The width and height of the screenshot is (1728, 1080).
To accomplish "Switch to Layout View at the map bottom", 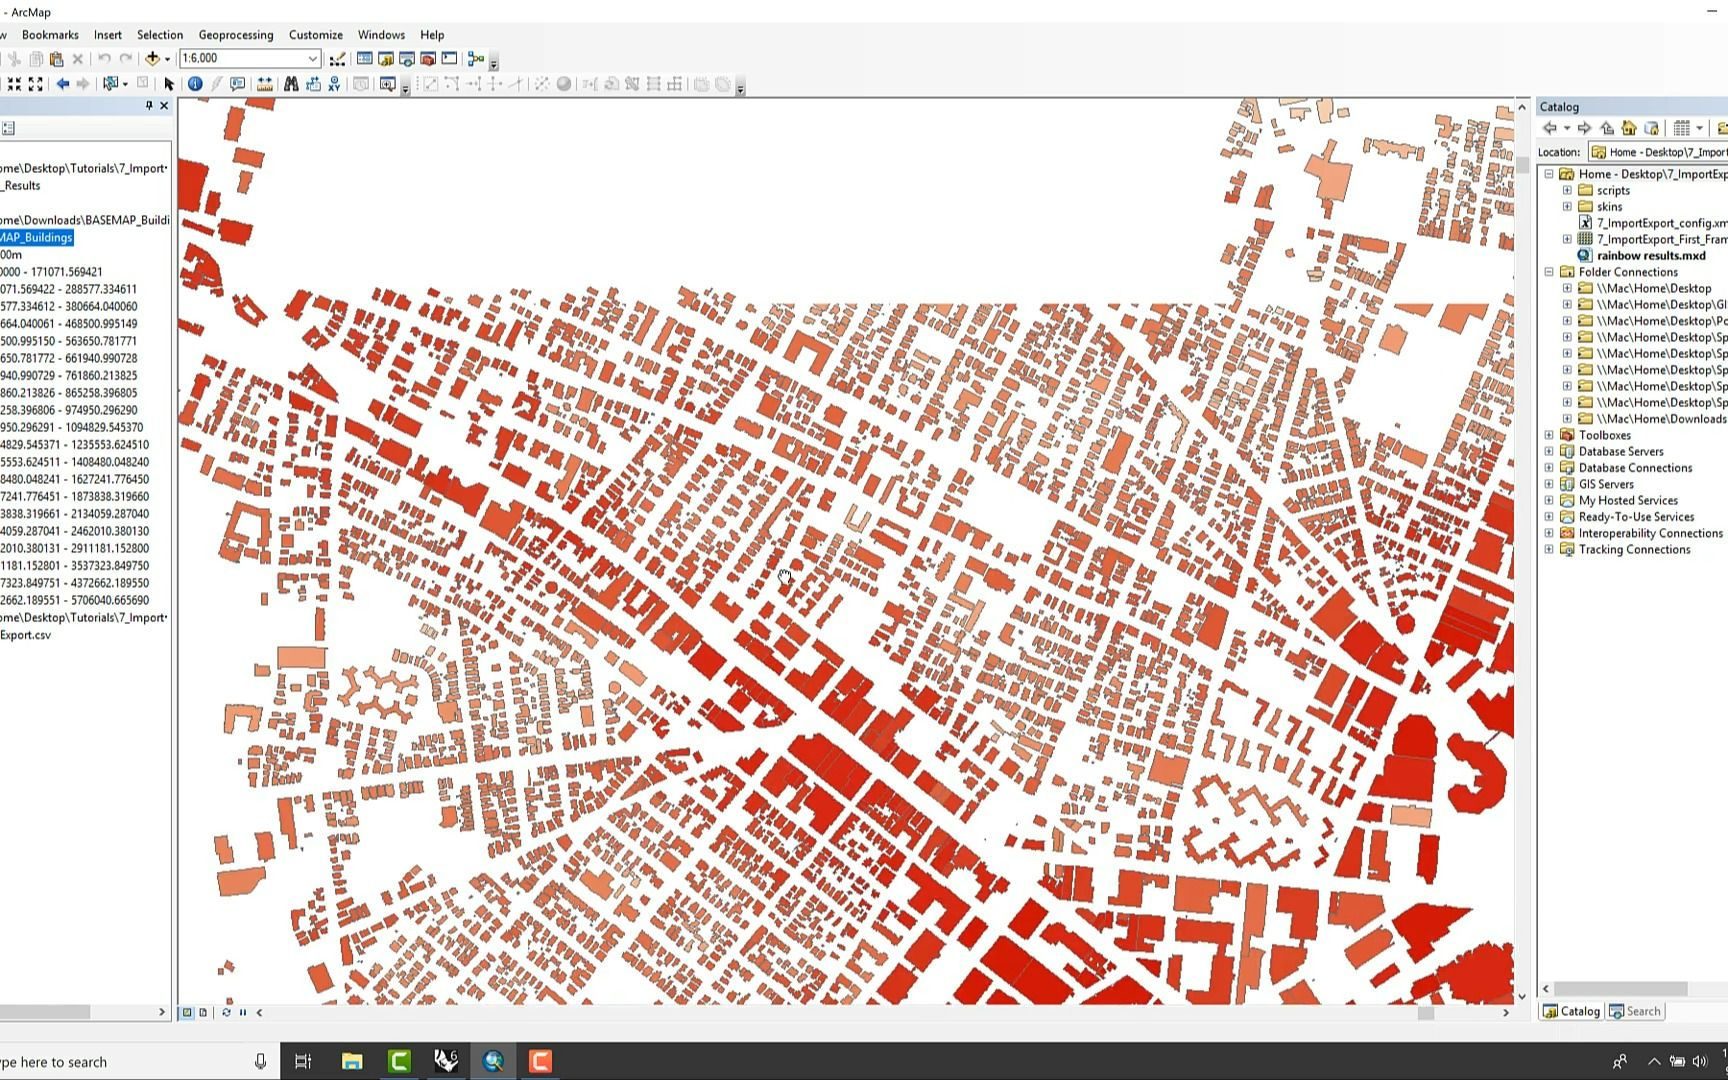I will (203, 1012).
